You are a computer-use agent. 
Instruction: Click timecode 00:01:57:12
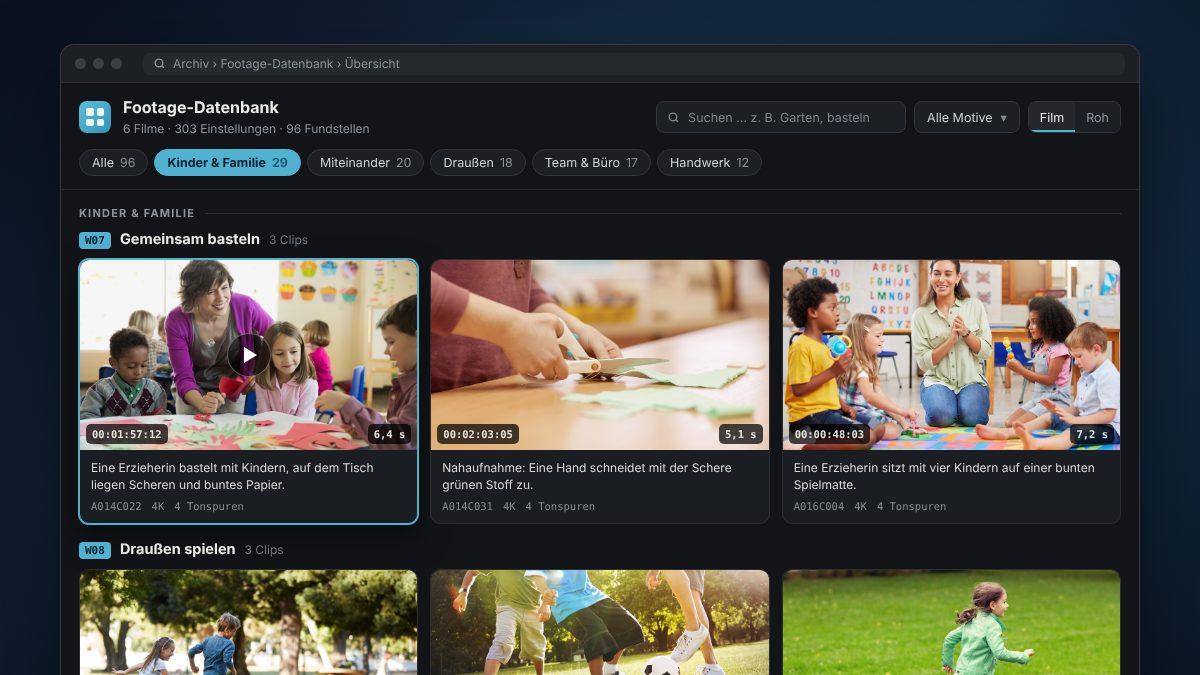[x=127, y=434]
